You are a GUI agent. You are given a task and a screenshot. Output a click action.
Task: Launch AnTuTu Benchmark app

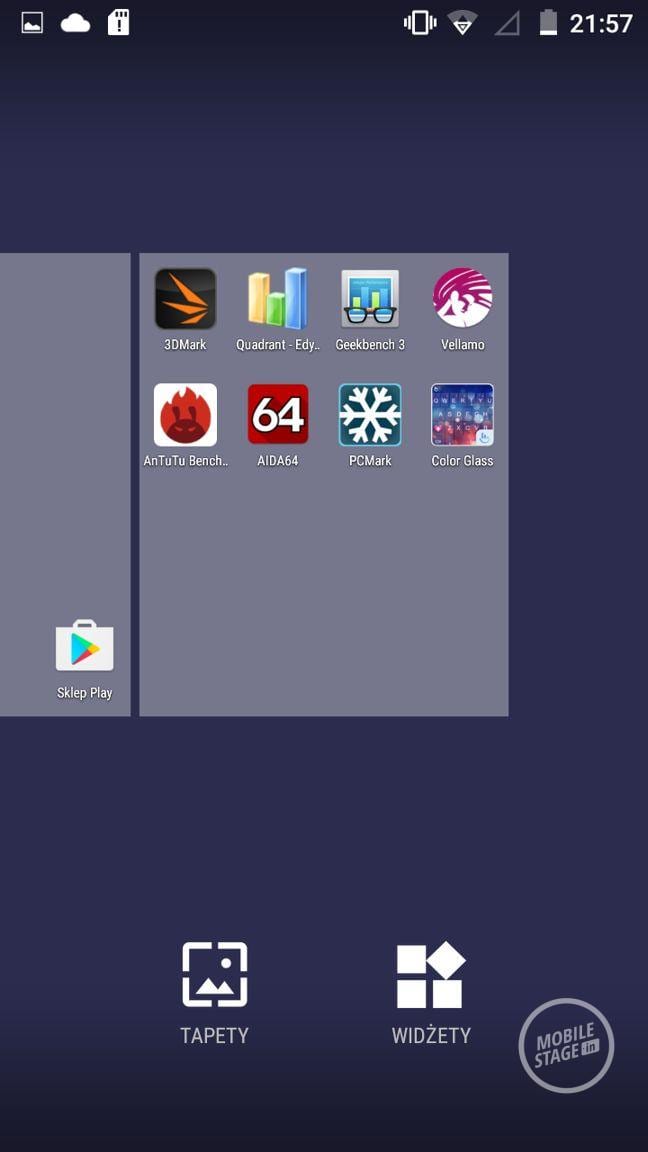pyautogui.click(x=185, y=415)
